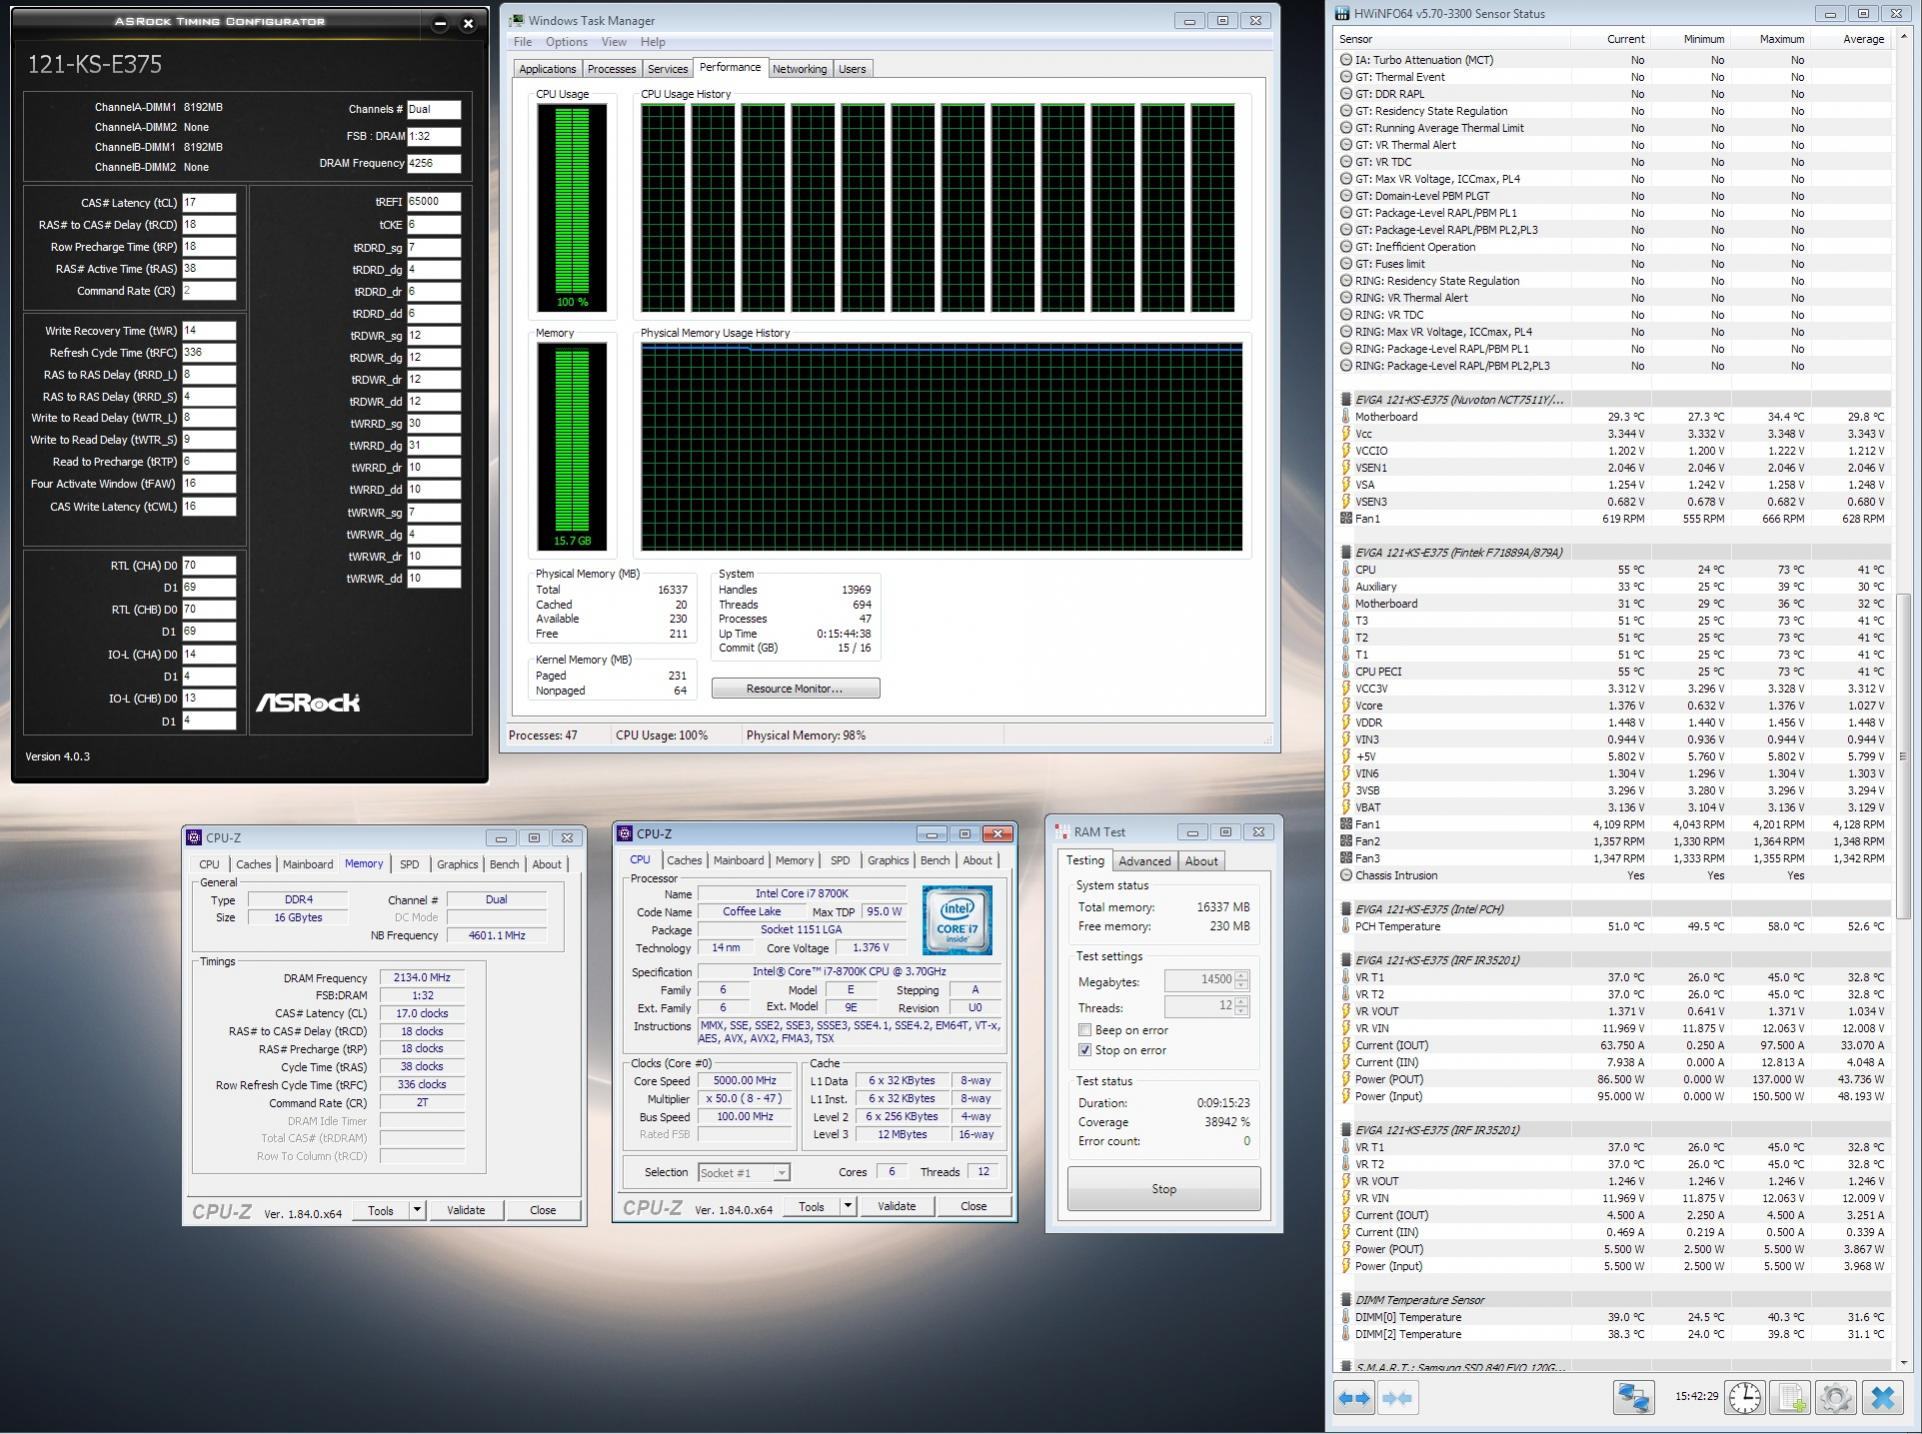The height and width of the screenshot is (1434, 1922).
Task: Minimize the ASRock Timing Configurator window
Action: click(440, 23)
